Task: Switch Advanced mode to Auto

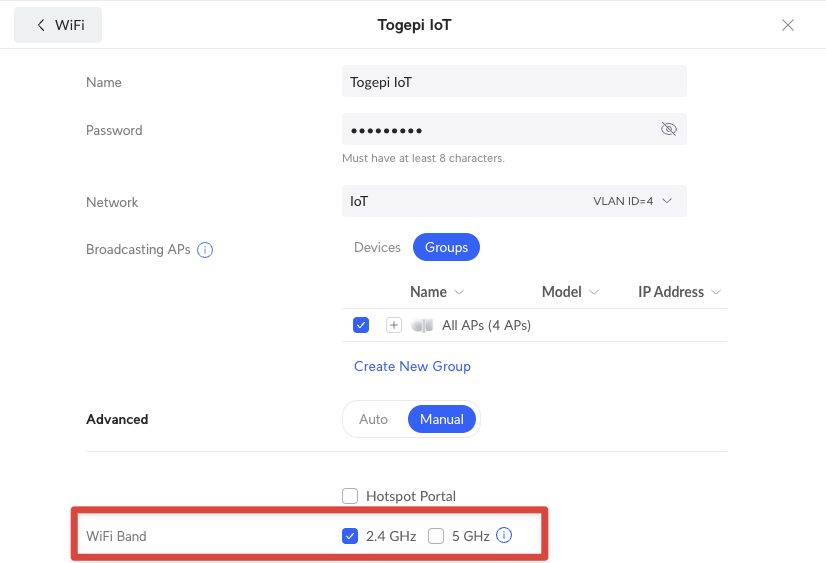Action: 373,419
